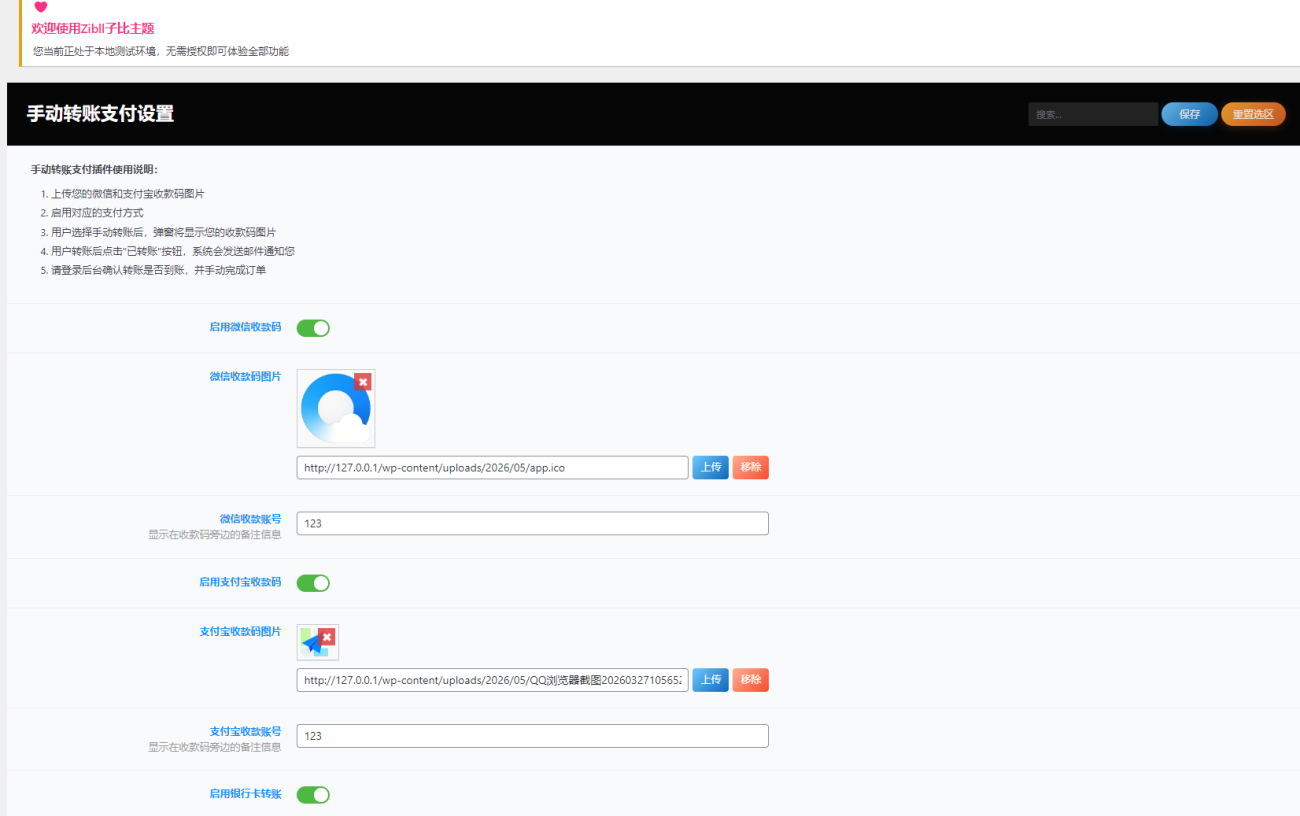Click the 手动转账支付插件使用说明 heading

click(94, 169)
